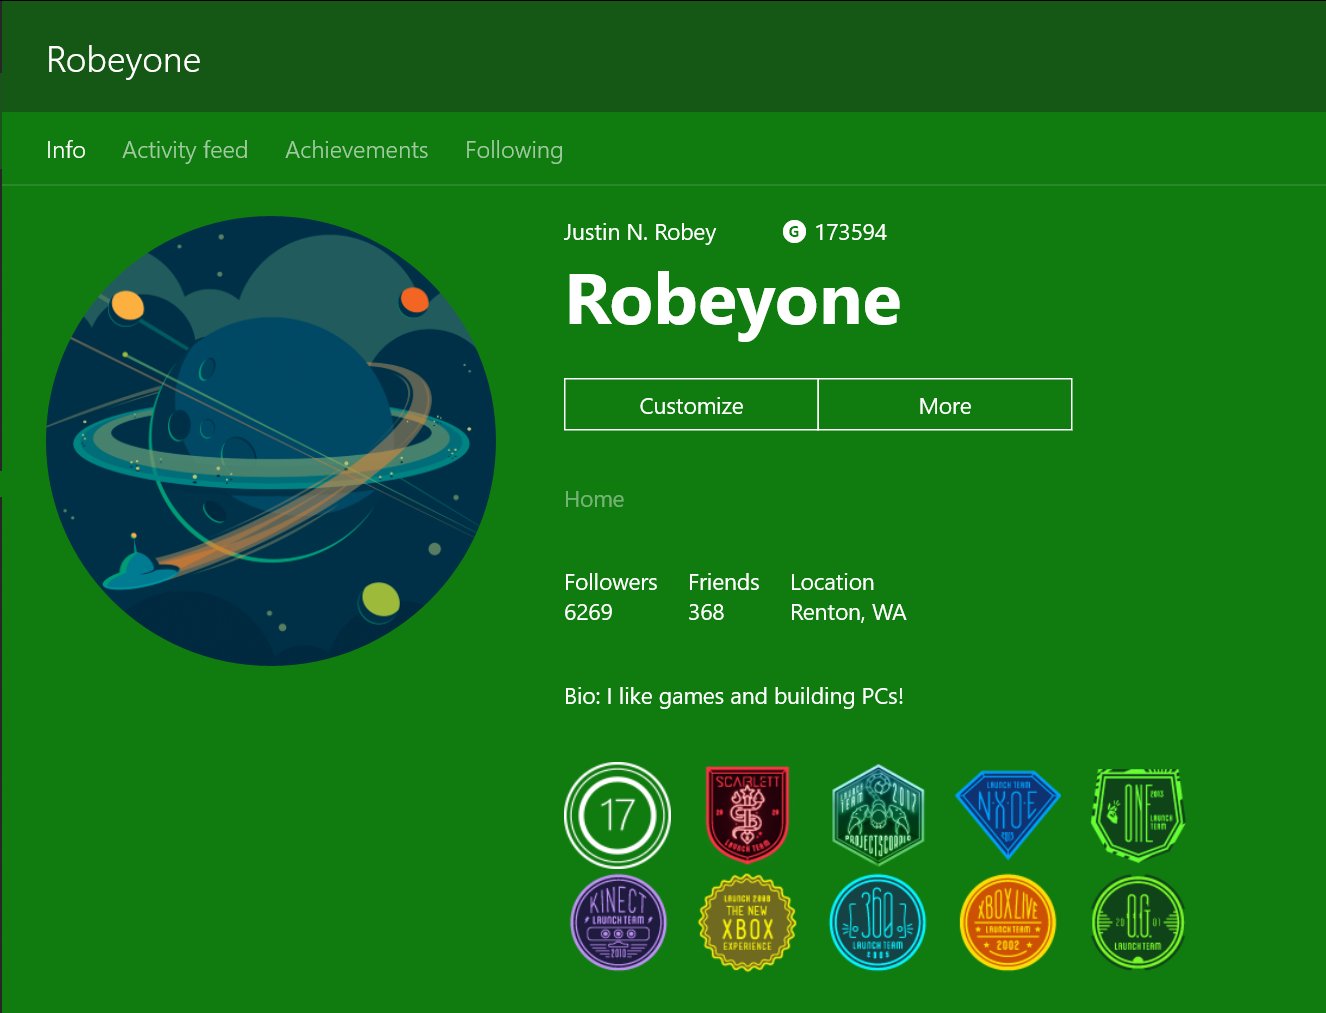Open the Following tab
Image resolution: width=1326 pixels, height=1013 pixels.
514,150
